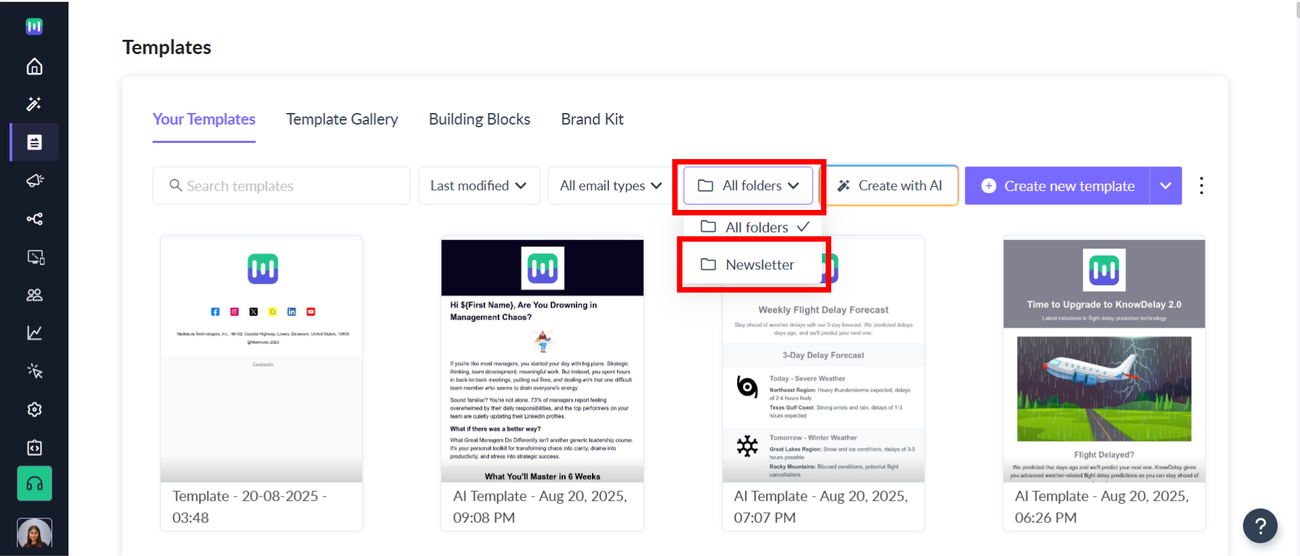The image size is (1300, 556).
Task: Open the settings gear sidebar icon
Action: click(x=34, y=409)
